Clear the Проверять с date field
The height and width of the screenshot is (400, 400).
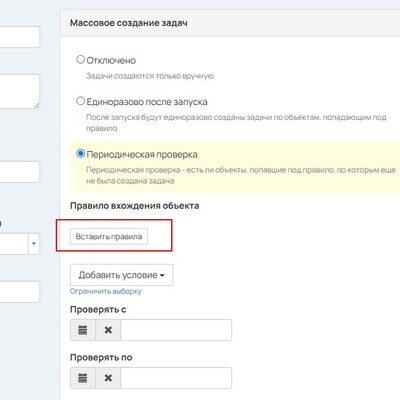[x=108, y=330]
